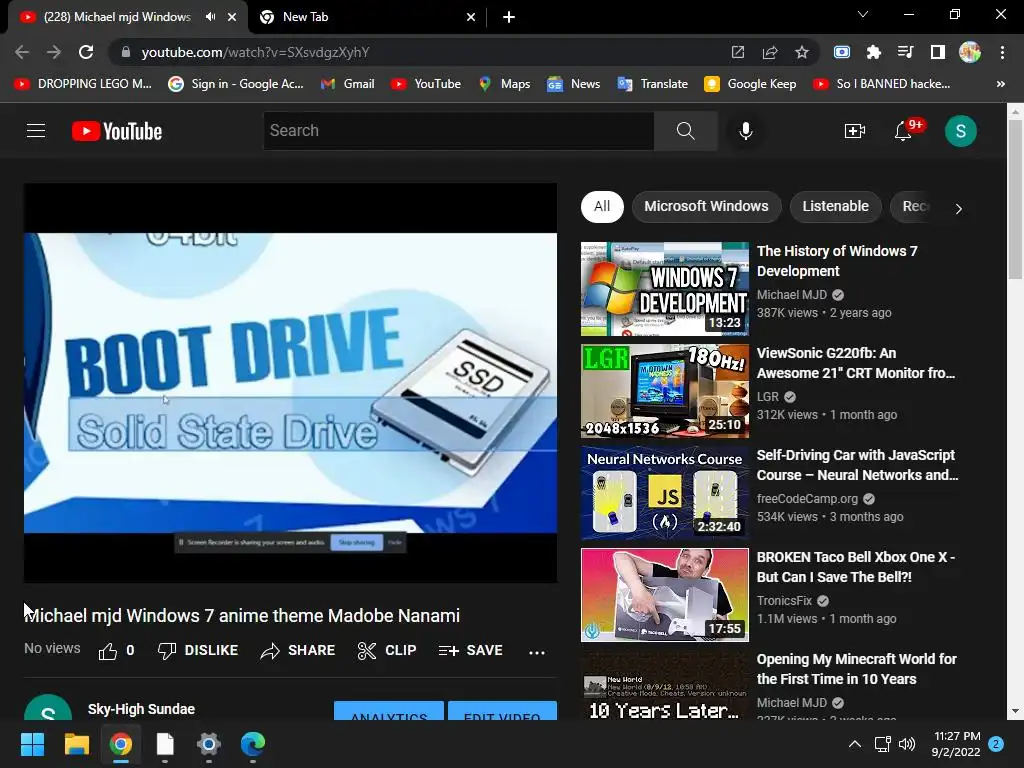The image size is (1024, 768).
Task: Open the News bookmark
Action: pos(573,84)
